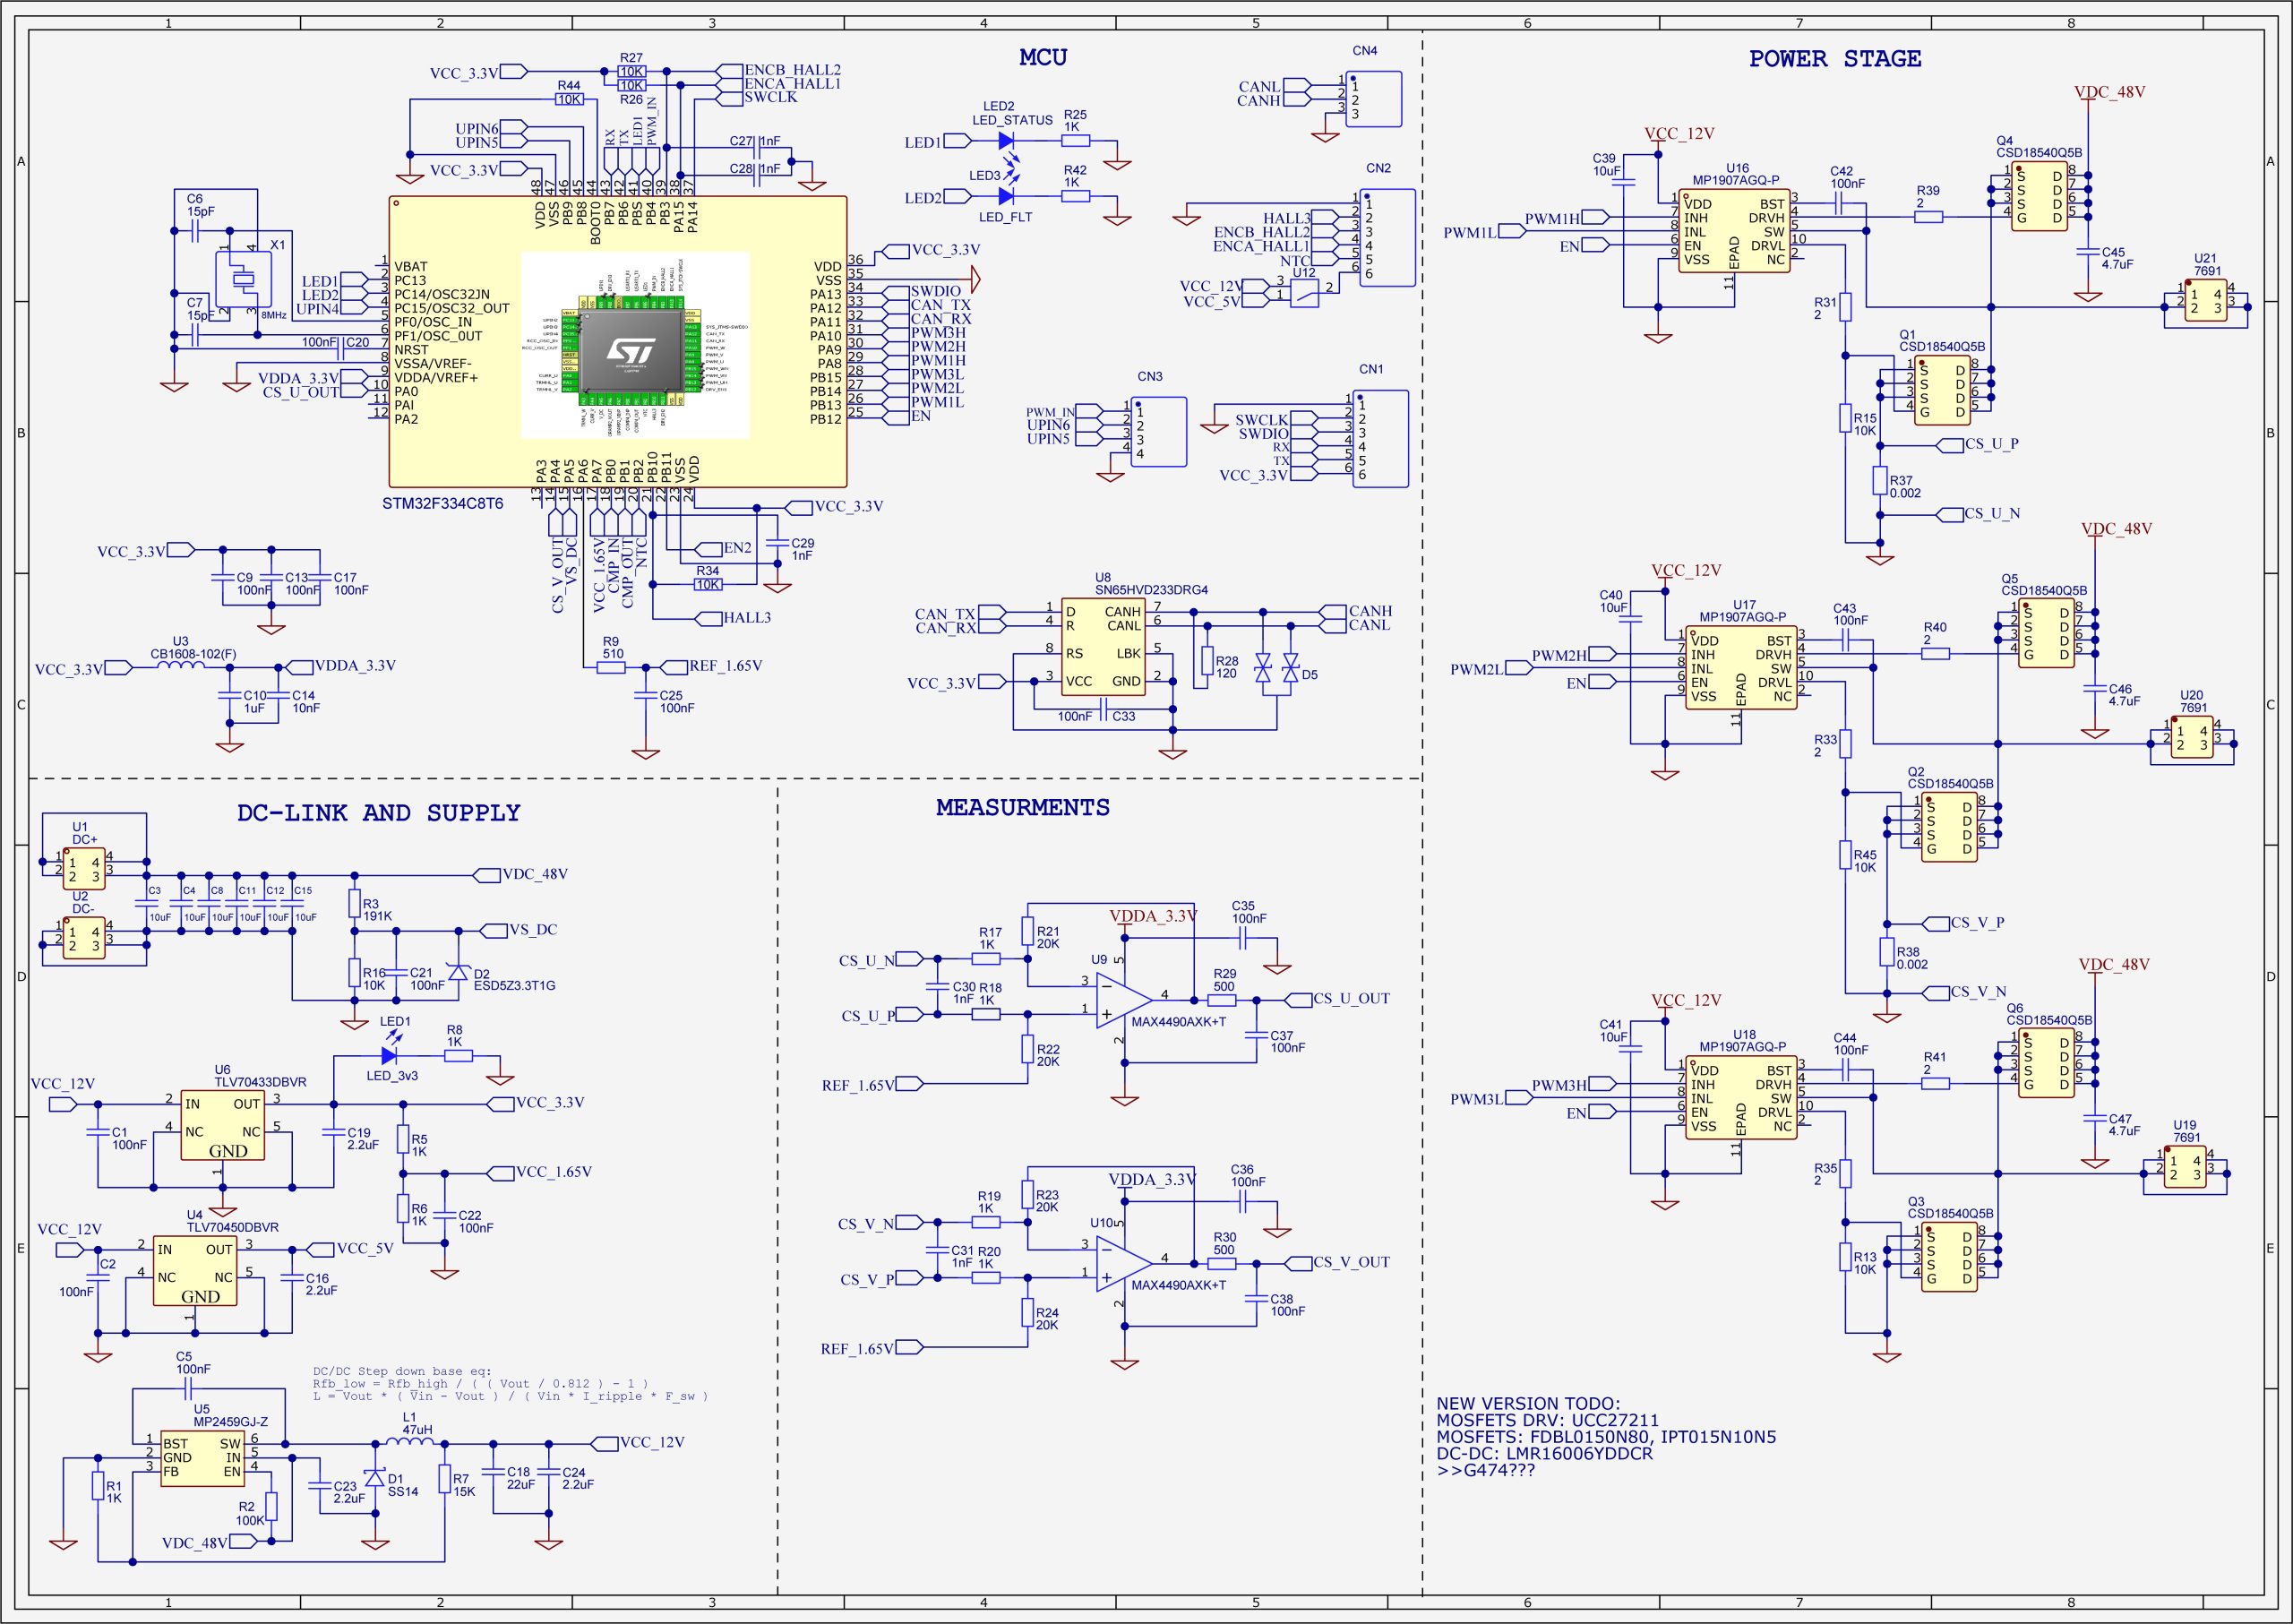Viewport: 2293px width, 1624px height.
Task: Click the Q6 CSD18540Q5B MOSFET
Action: pyautogui.click(x=2046, y=1063)
